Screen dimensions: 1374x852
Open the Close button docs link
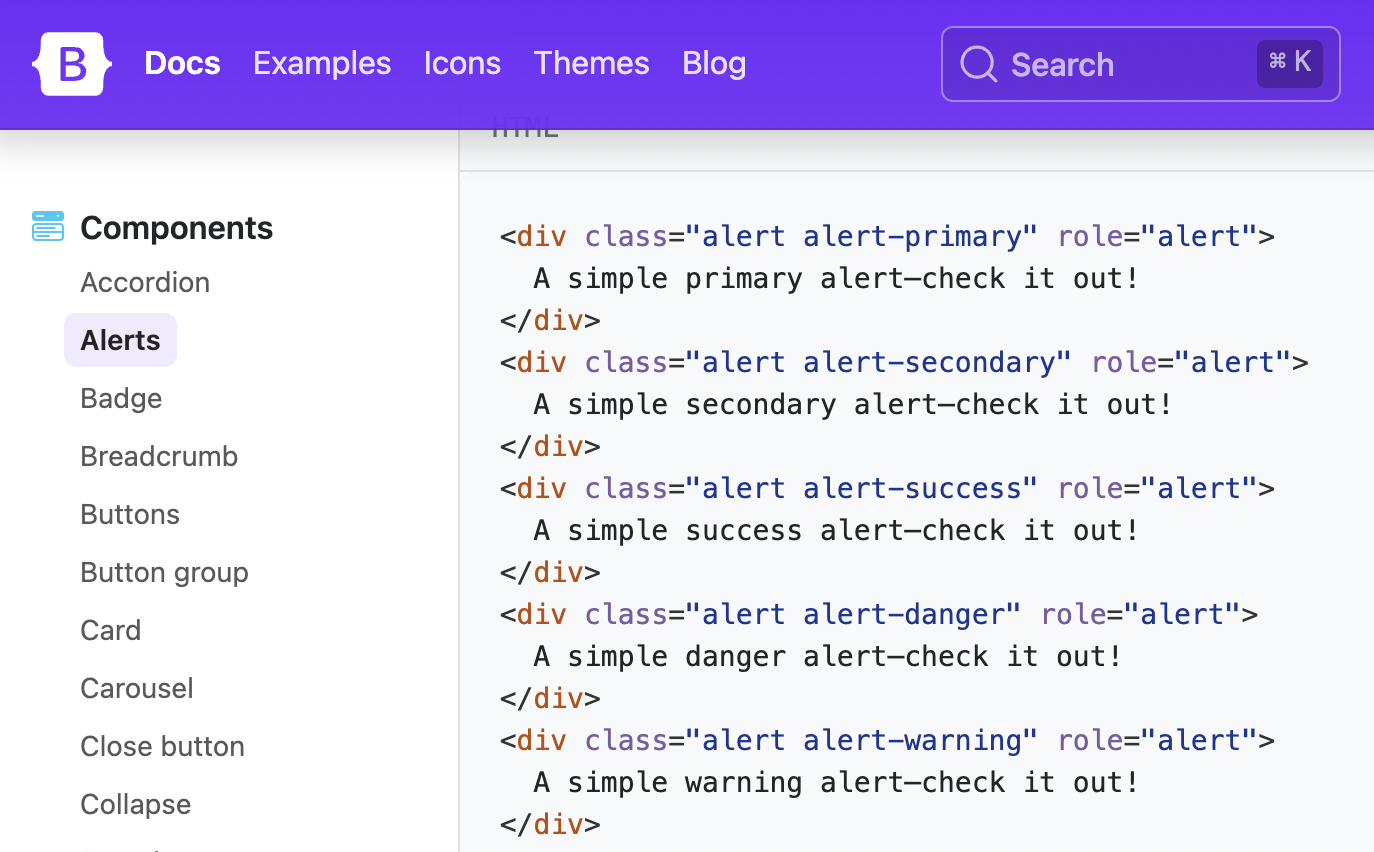[162, 746]
